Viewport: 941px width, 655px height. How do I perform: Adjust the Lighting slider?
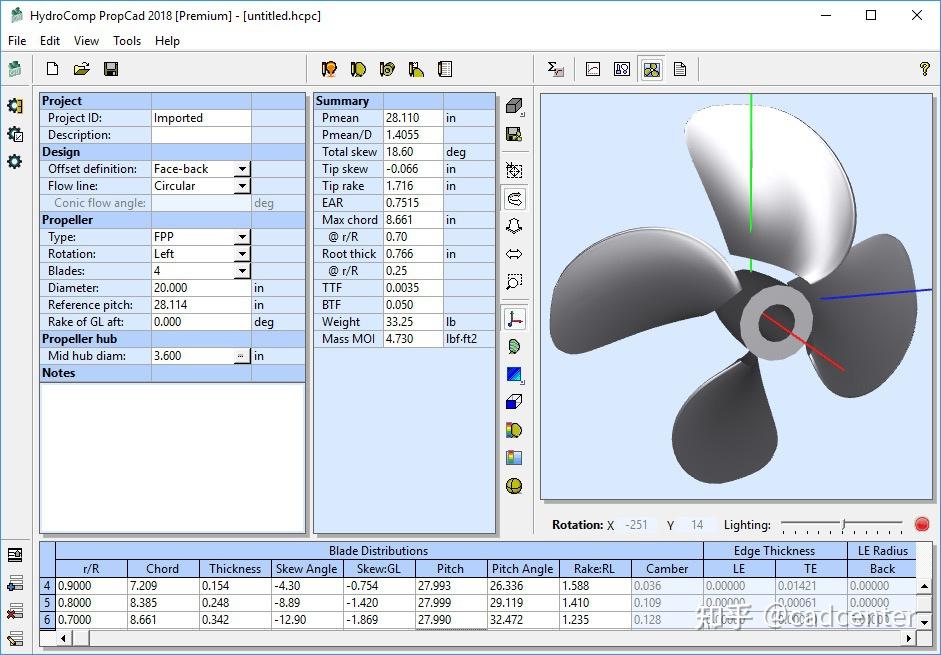[x=843, y=524]
